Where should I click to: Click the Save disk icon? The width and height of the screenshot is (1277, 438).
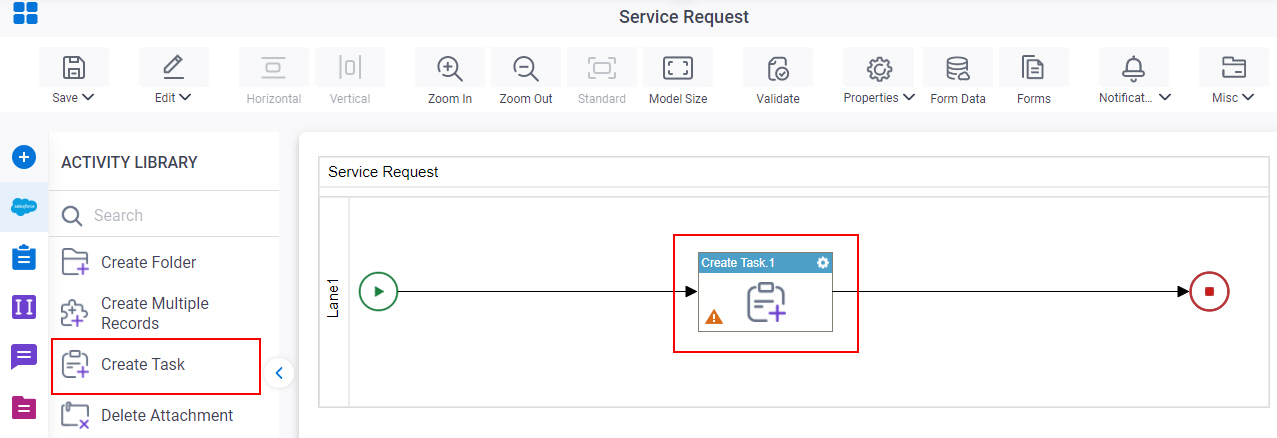pyautogui.click(x=73, y=68)
